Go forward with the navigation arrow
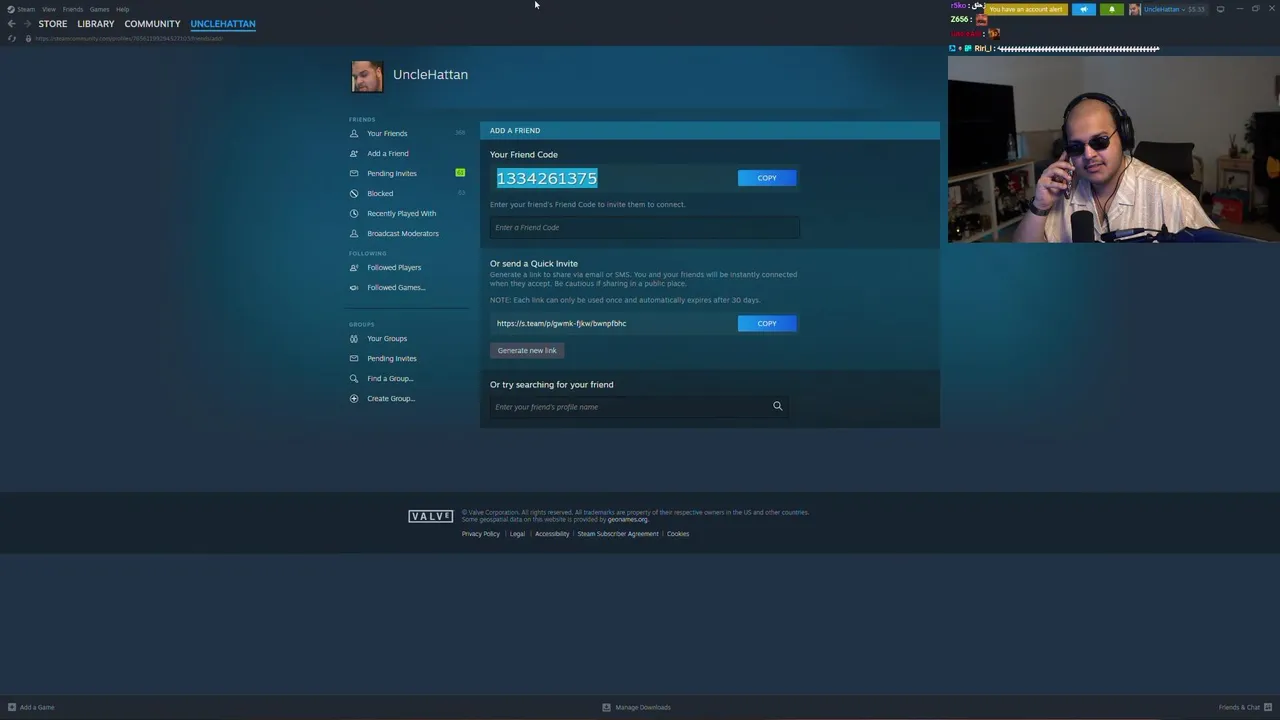The height and width of the screenshot is (720, 1280). [x=27, y=24]
